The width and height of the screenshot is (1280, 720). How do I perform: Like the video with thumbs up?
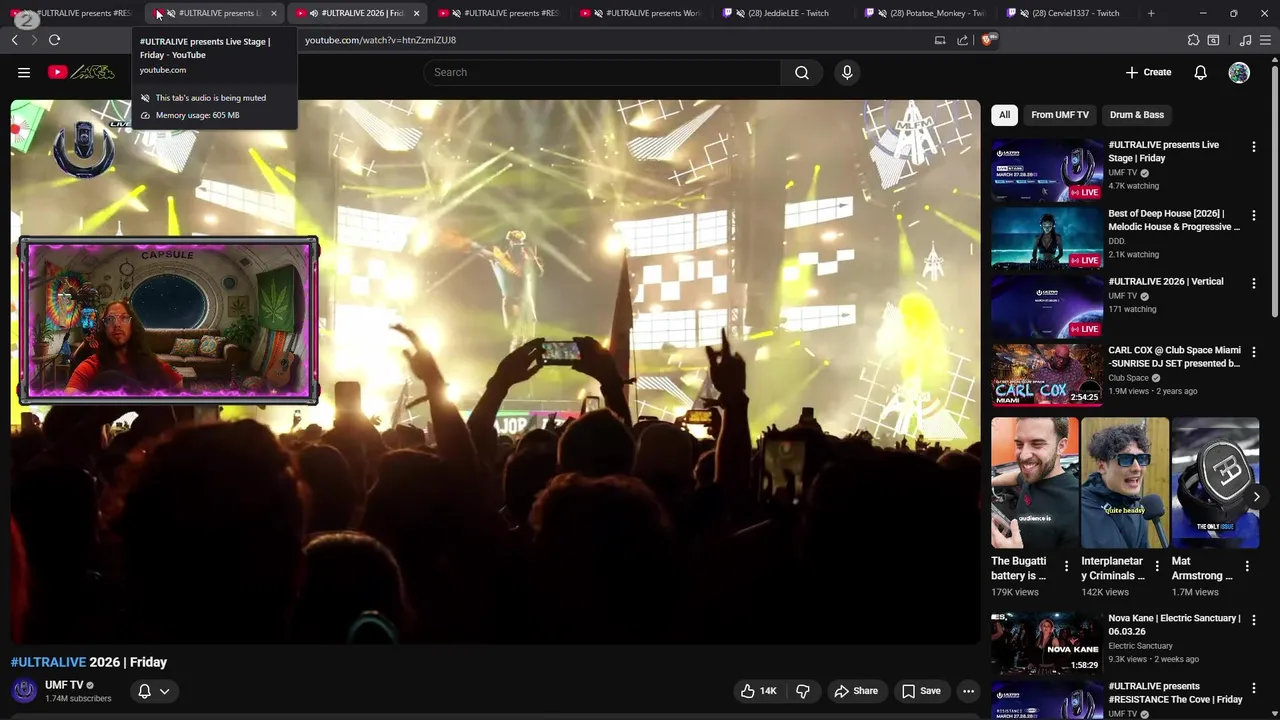tap(758, 691)
